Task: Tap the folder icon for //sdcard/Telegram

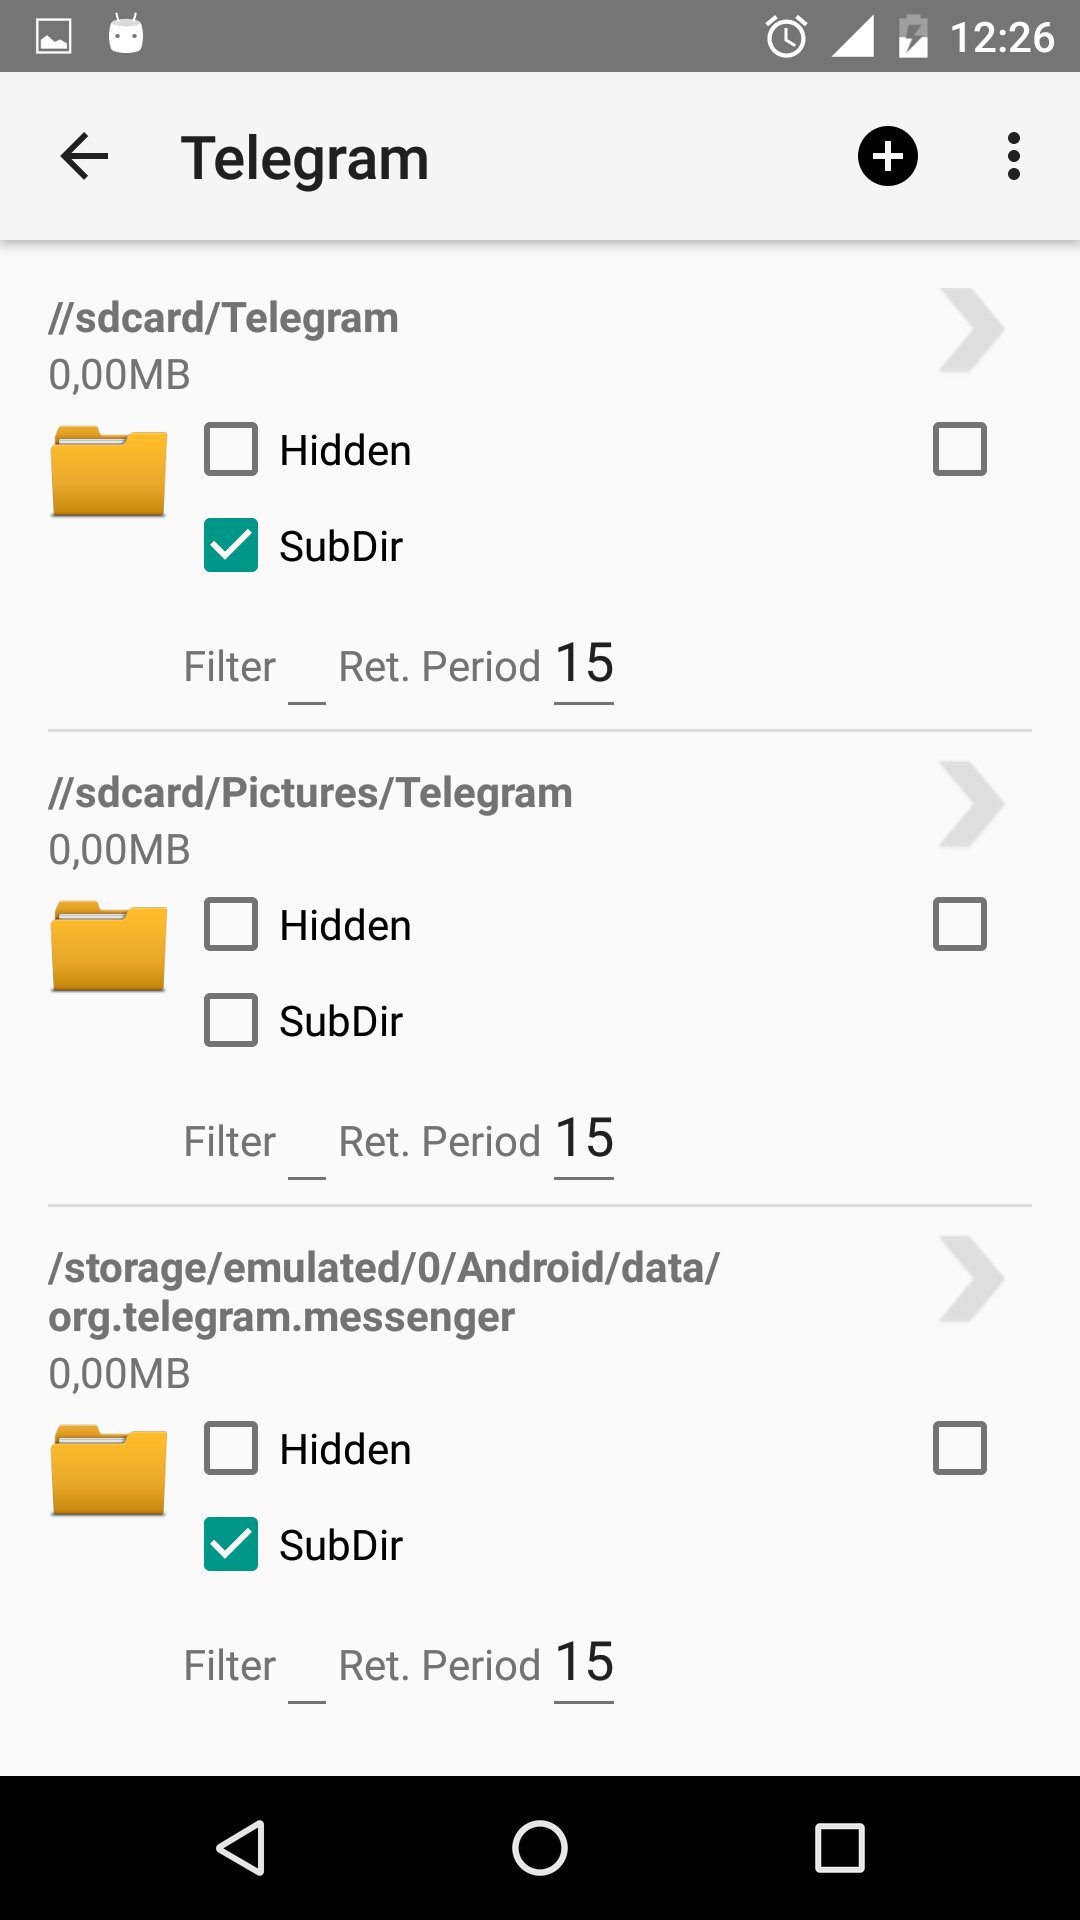Action: 108,471
